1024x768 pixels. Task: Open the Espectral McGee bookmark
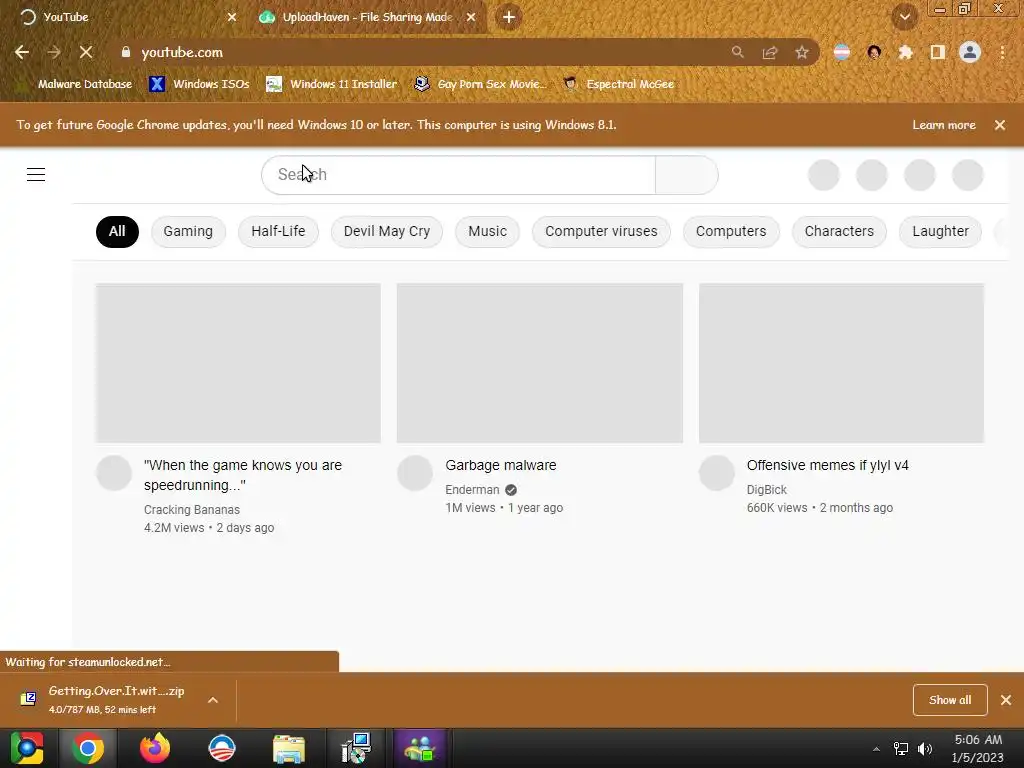tap(619, 84)
